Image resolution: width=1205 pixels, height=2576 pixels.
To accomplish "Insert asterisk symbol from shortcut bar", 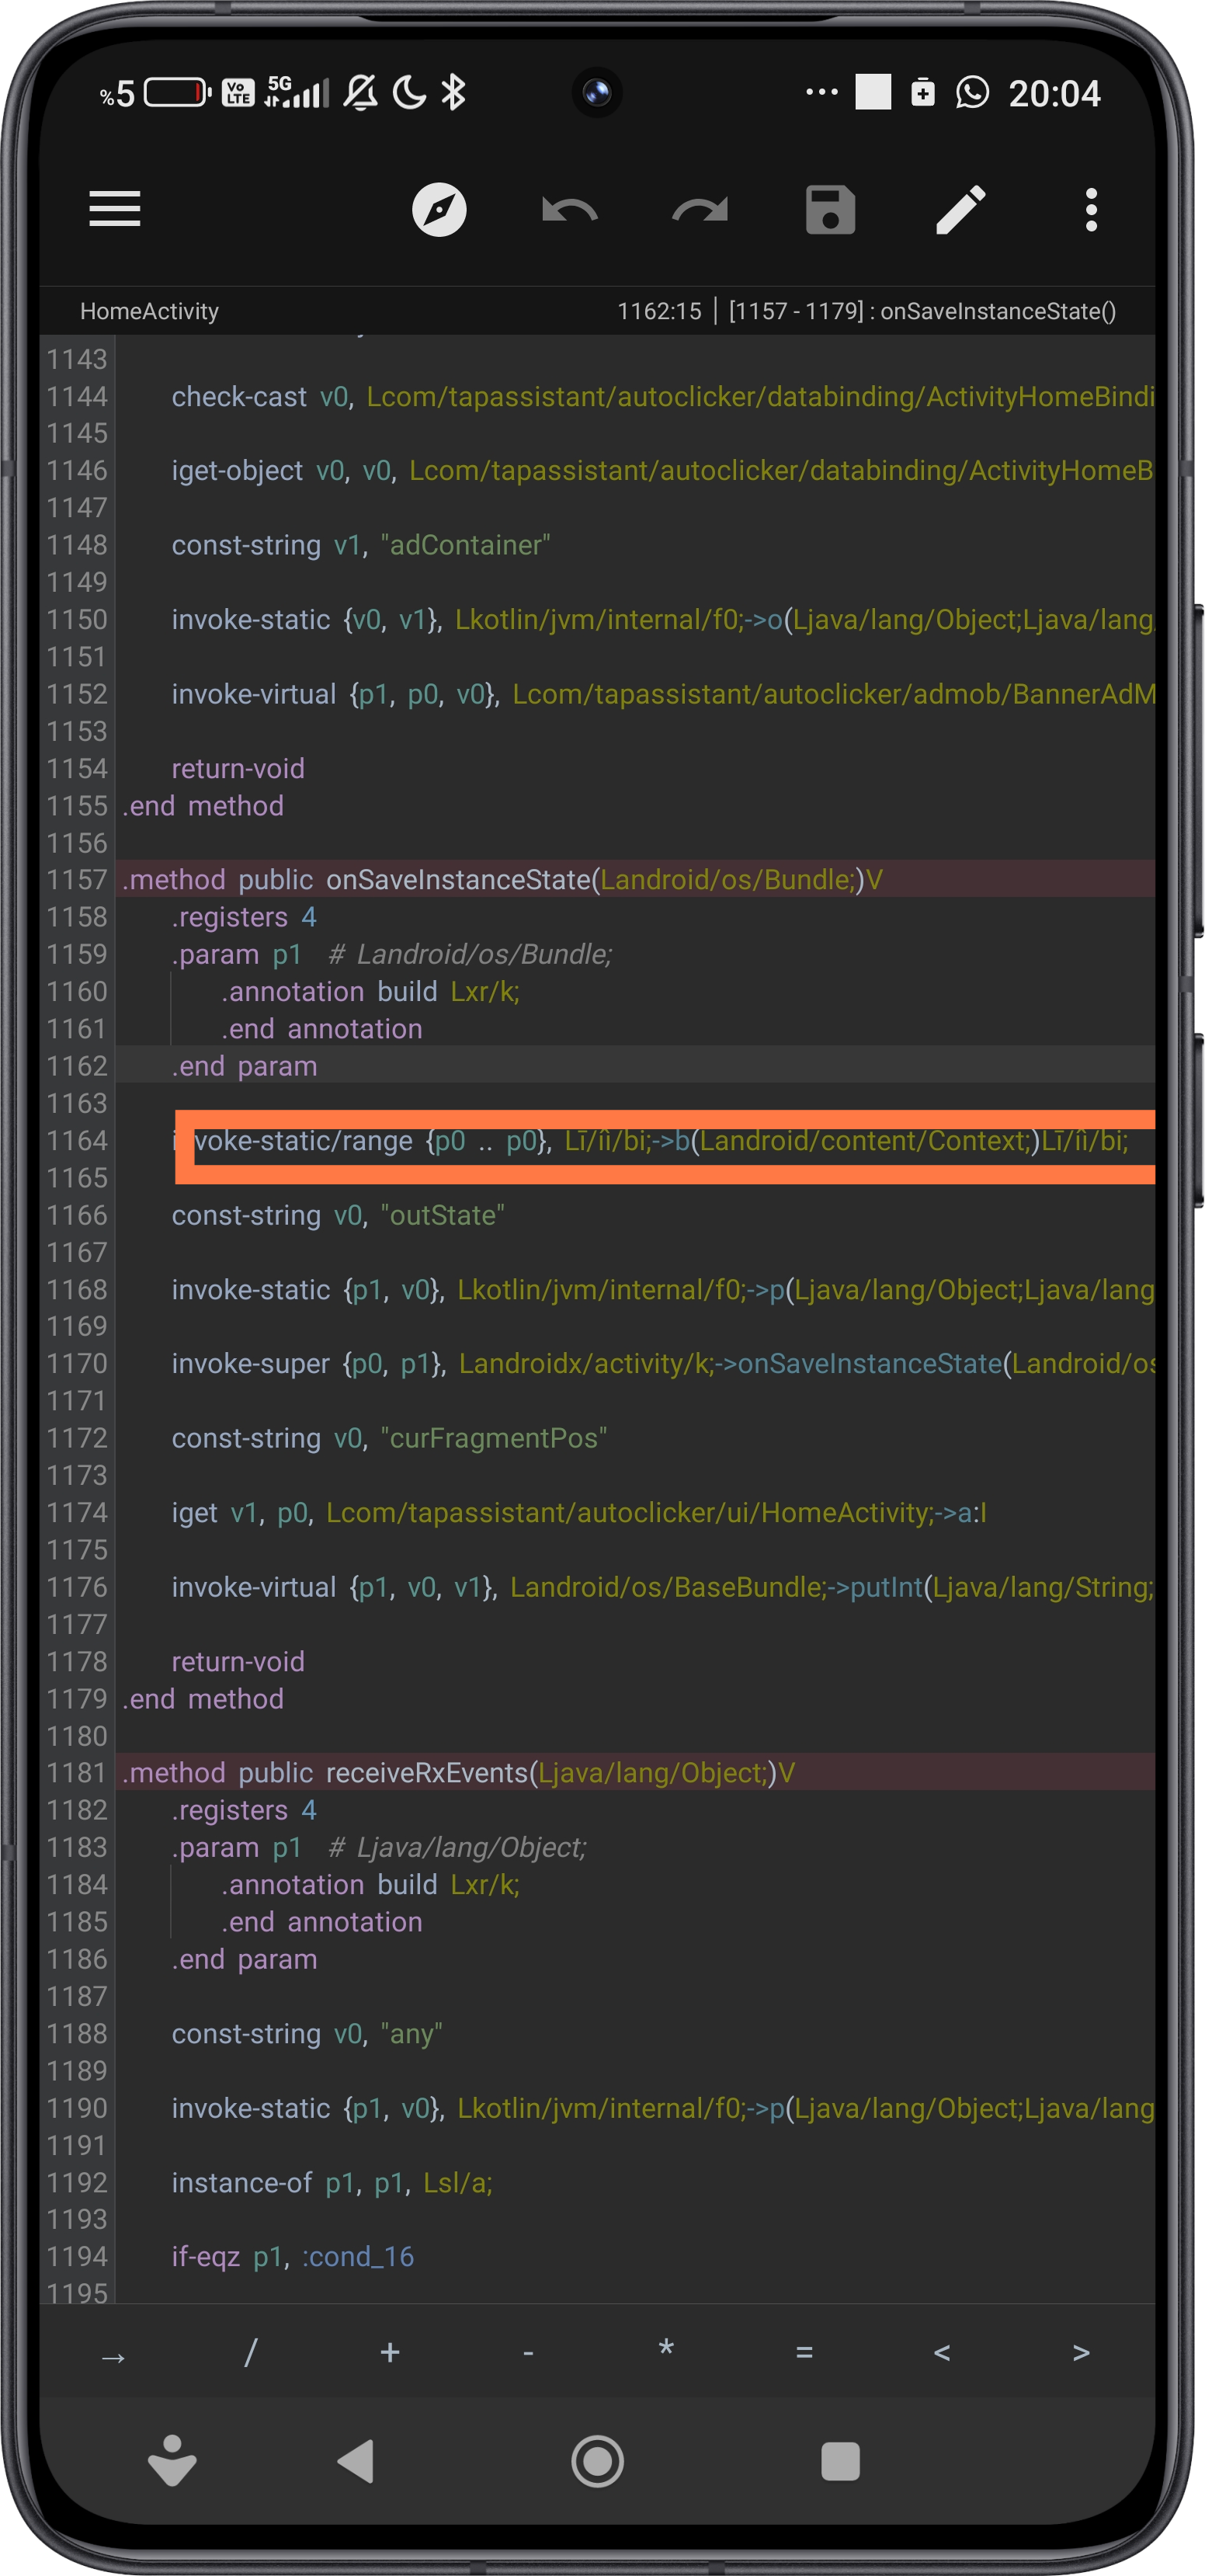I will tap(666, 2349).
